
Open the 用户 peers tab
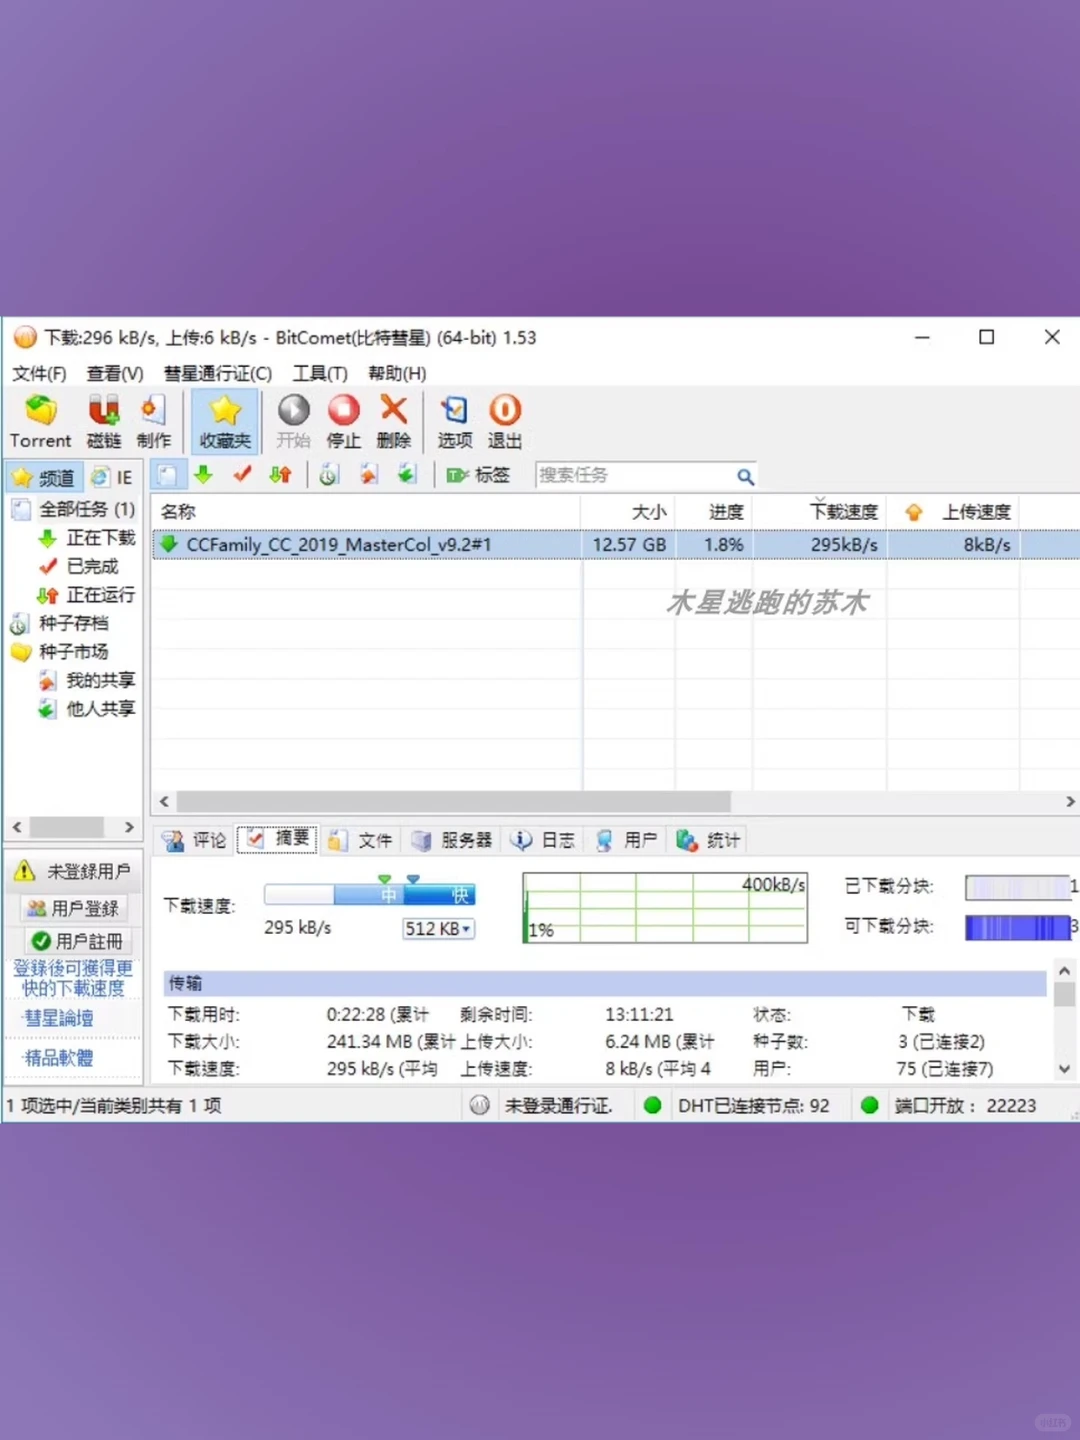[x=626, y=840]
